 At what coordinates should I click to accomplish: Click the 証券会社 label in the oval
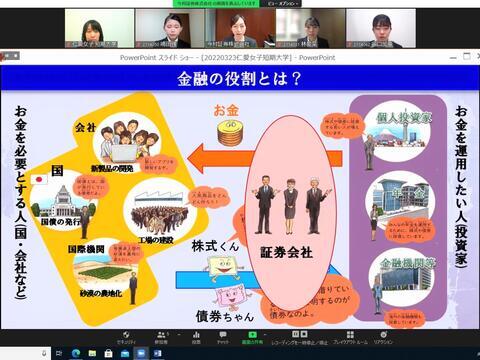286,252
